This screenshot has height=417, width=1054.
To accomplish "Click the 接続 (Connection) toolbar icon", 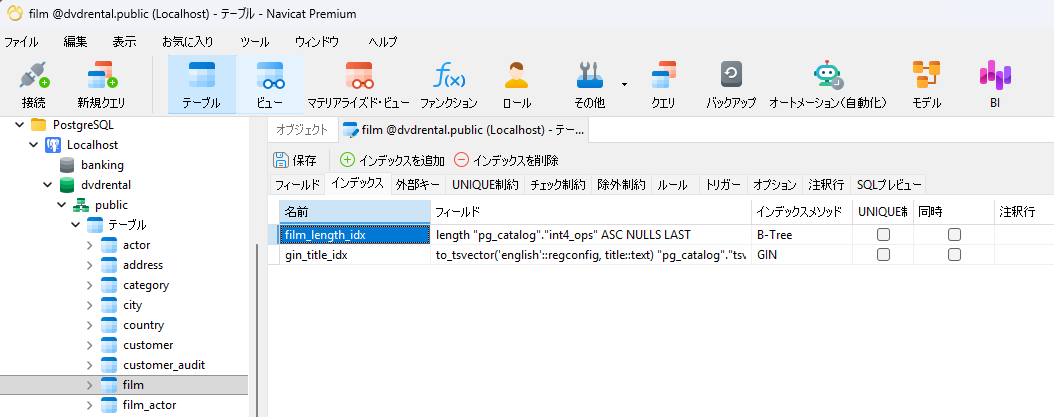I will pos(34,75).
